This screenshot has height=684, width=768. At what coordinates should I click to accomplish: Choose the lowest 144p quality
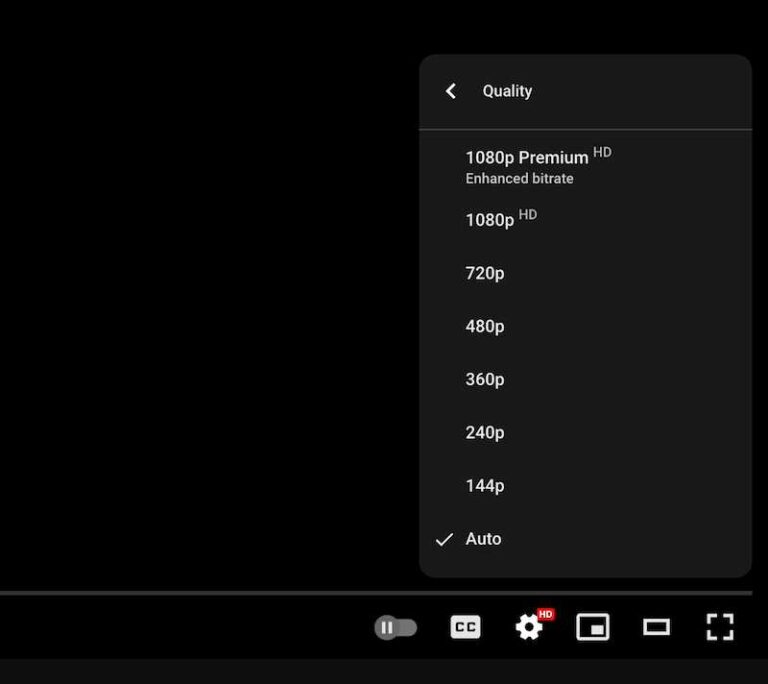click(585, 486)
